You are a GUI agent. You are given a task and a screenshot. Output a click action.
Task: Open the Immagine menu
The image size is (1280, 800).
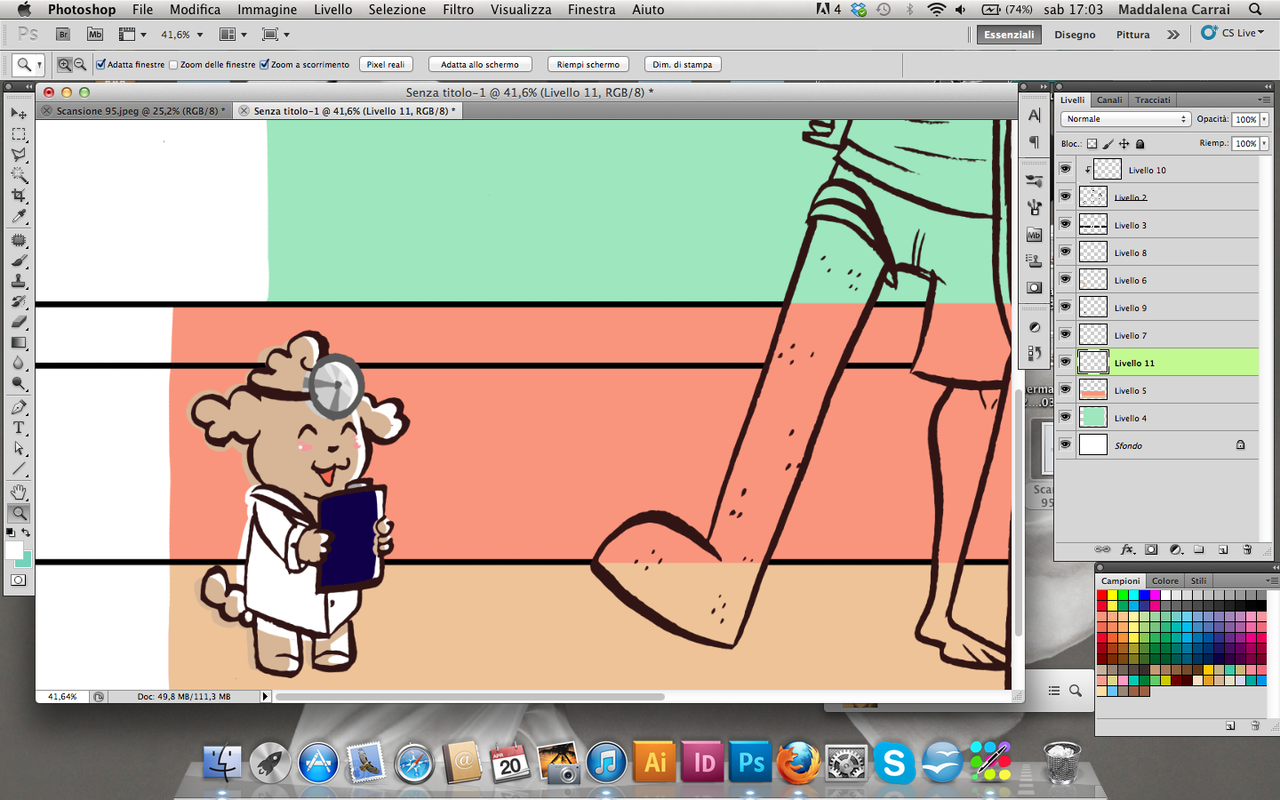click(268, 9)
